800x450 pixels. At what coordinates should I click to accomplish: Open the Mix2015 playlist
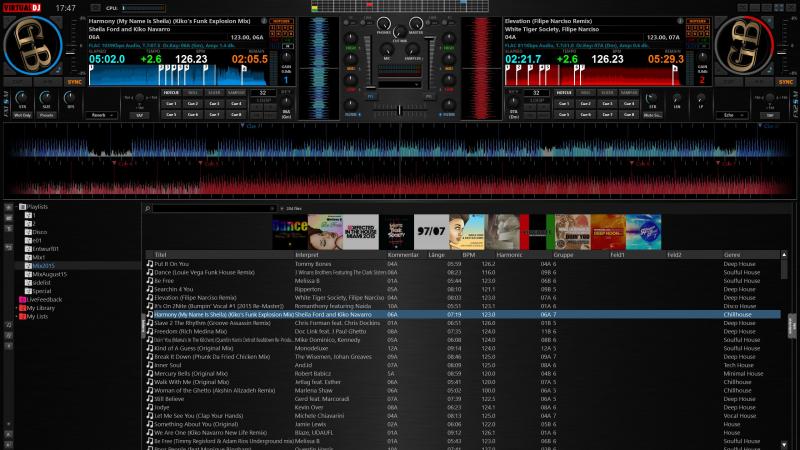tap(43, 266)
